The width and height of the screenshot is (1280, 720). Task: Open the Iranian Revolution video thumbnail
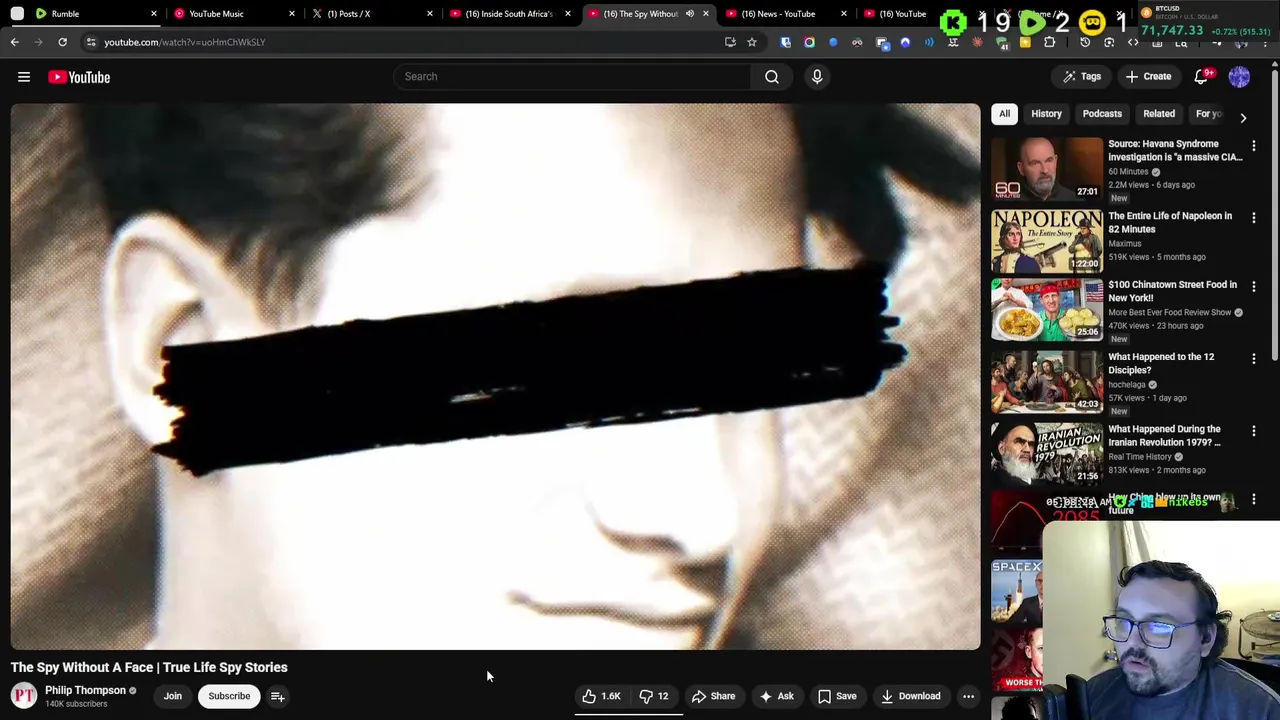(1047, 454)
